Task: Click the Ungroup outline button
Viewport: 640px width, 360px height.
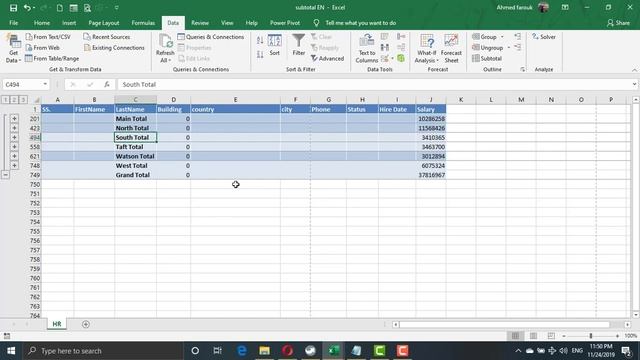Action: (x=487, y=48)
